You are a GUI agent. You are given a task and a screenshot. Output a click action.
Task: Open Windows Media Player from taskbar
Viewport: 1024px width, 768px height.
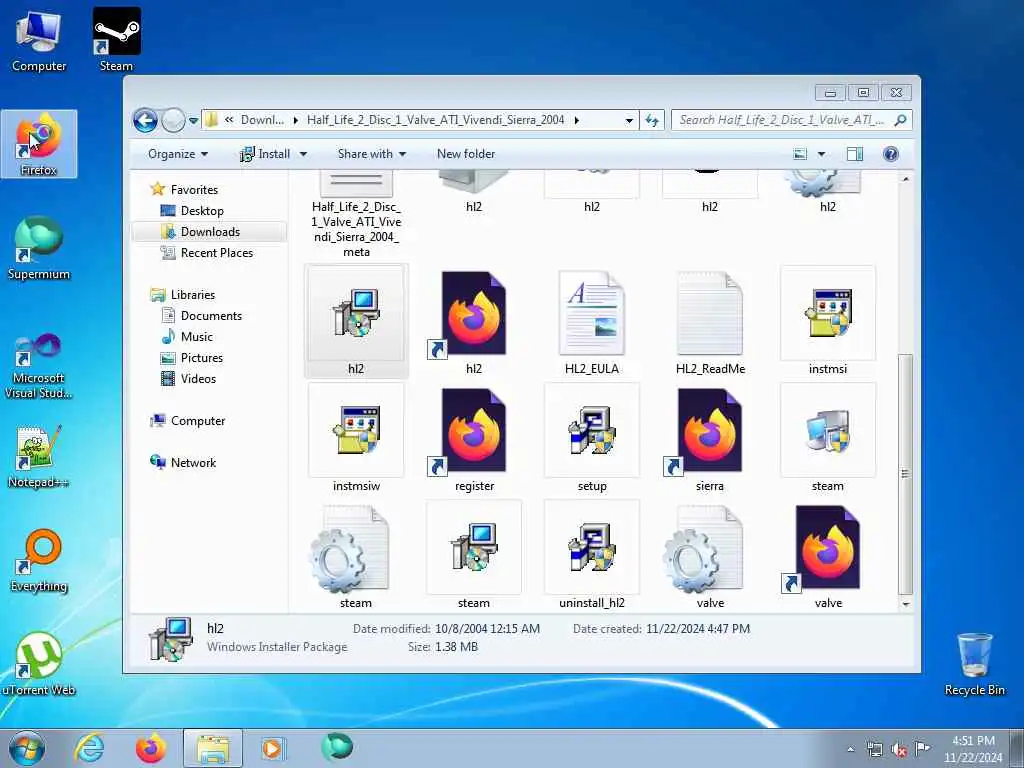pos(272,748)
